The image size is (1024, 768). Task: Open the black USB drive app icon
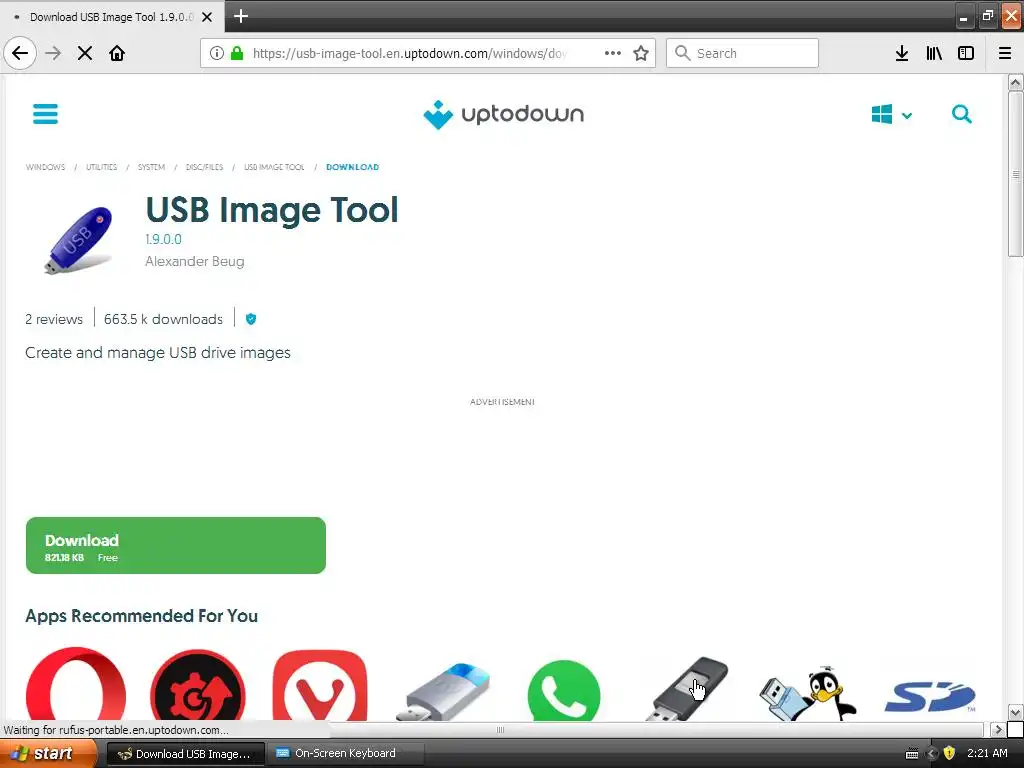pos(688,689)
